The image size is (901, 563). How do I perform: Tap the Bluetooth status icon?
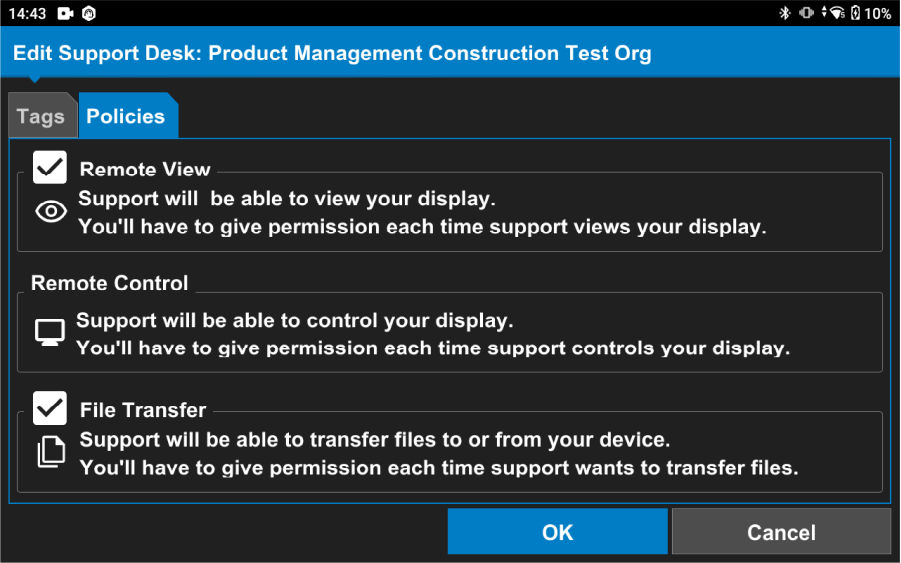pos(785,13)
